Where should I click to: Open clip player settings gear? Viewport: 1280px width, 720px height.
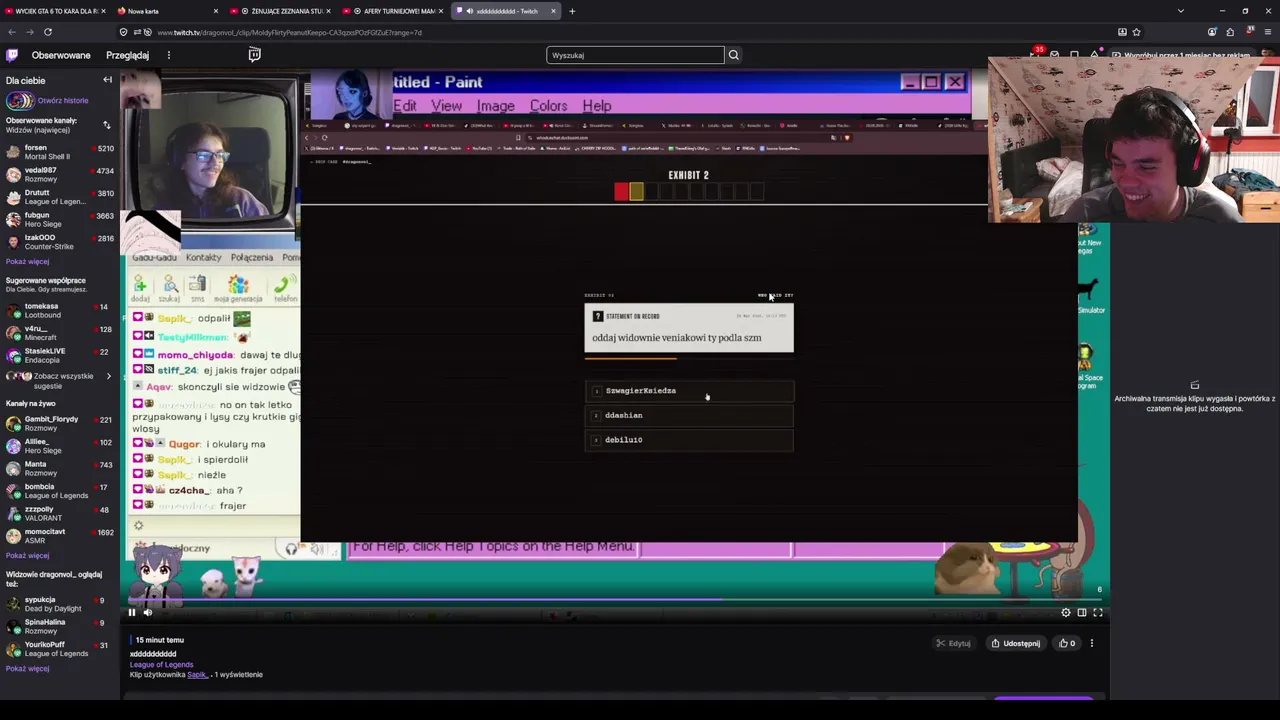[1066, 613]
